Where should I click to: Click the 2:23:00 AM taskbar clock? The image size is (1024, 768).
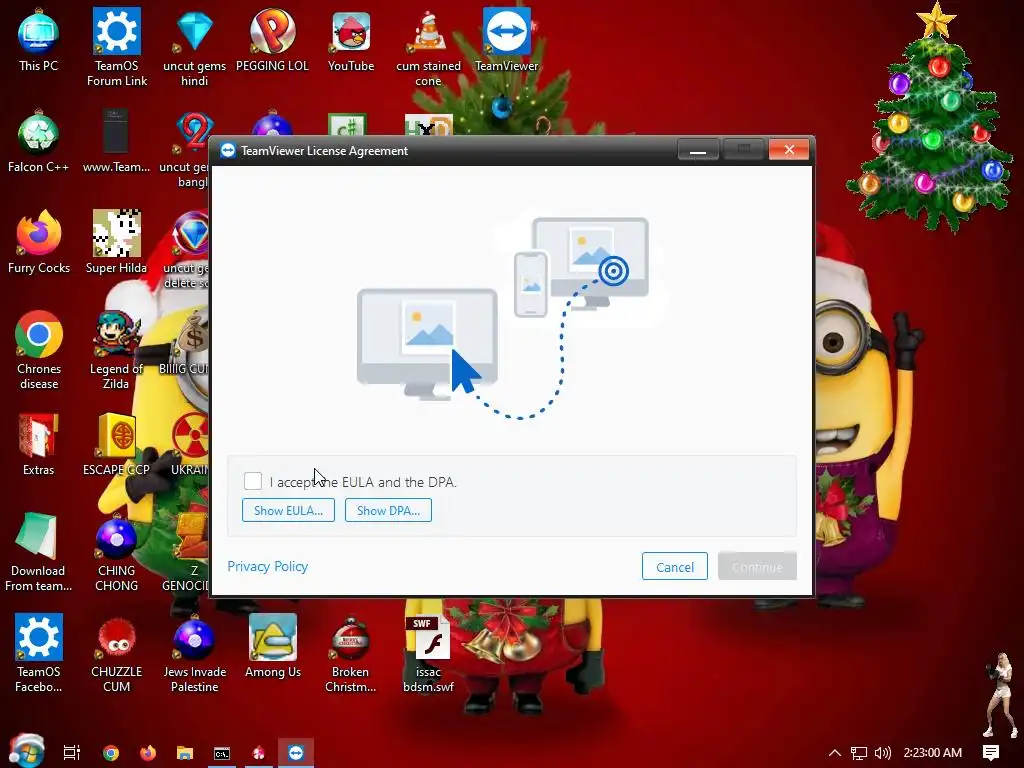pyautogui.click(x=933, y=753)
